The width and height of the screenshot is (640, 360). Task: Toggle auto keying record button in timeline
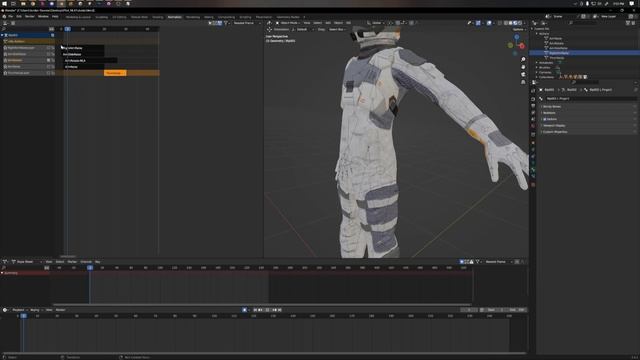pyautogui.click(x=244, y=310)
